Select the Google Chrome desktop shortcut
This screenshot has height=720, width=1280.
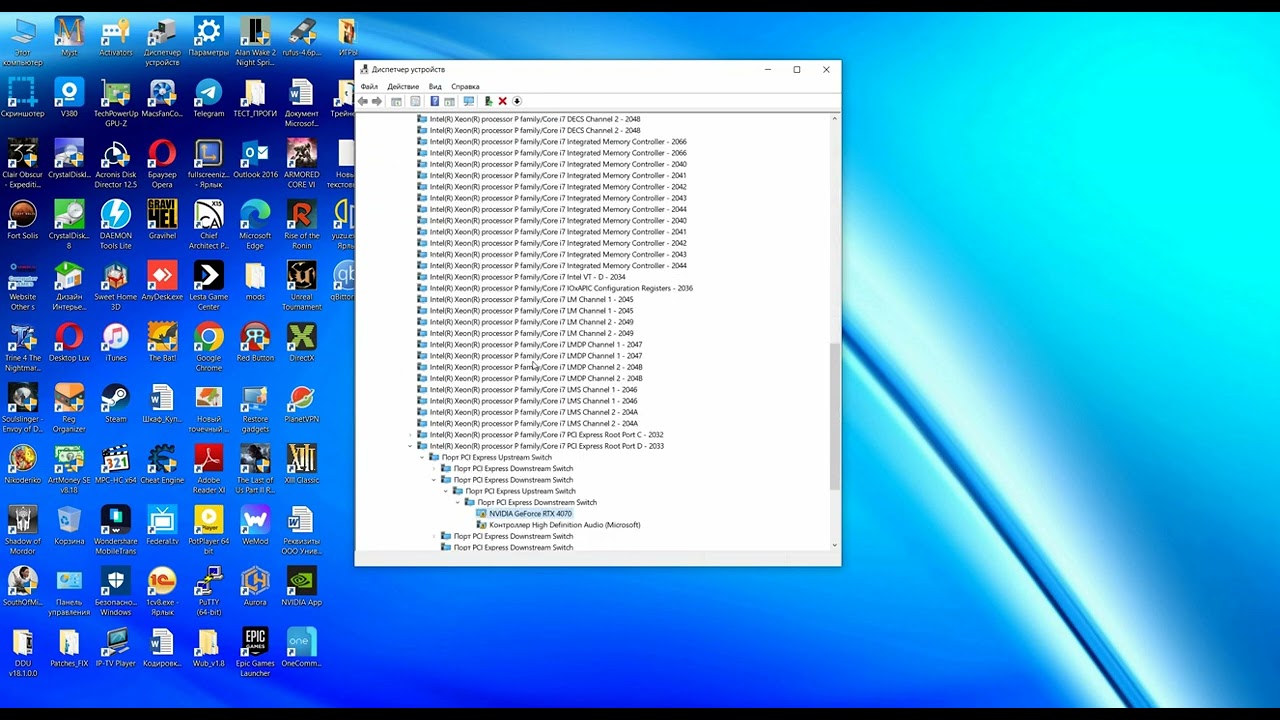[x=208, y=347]
